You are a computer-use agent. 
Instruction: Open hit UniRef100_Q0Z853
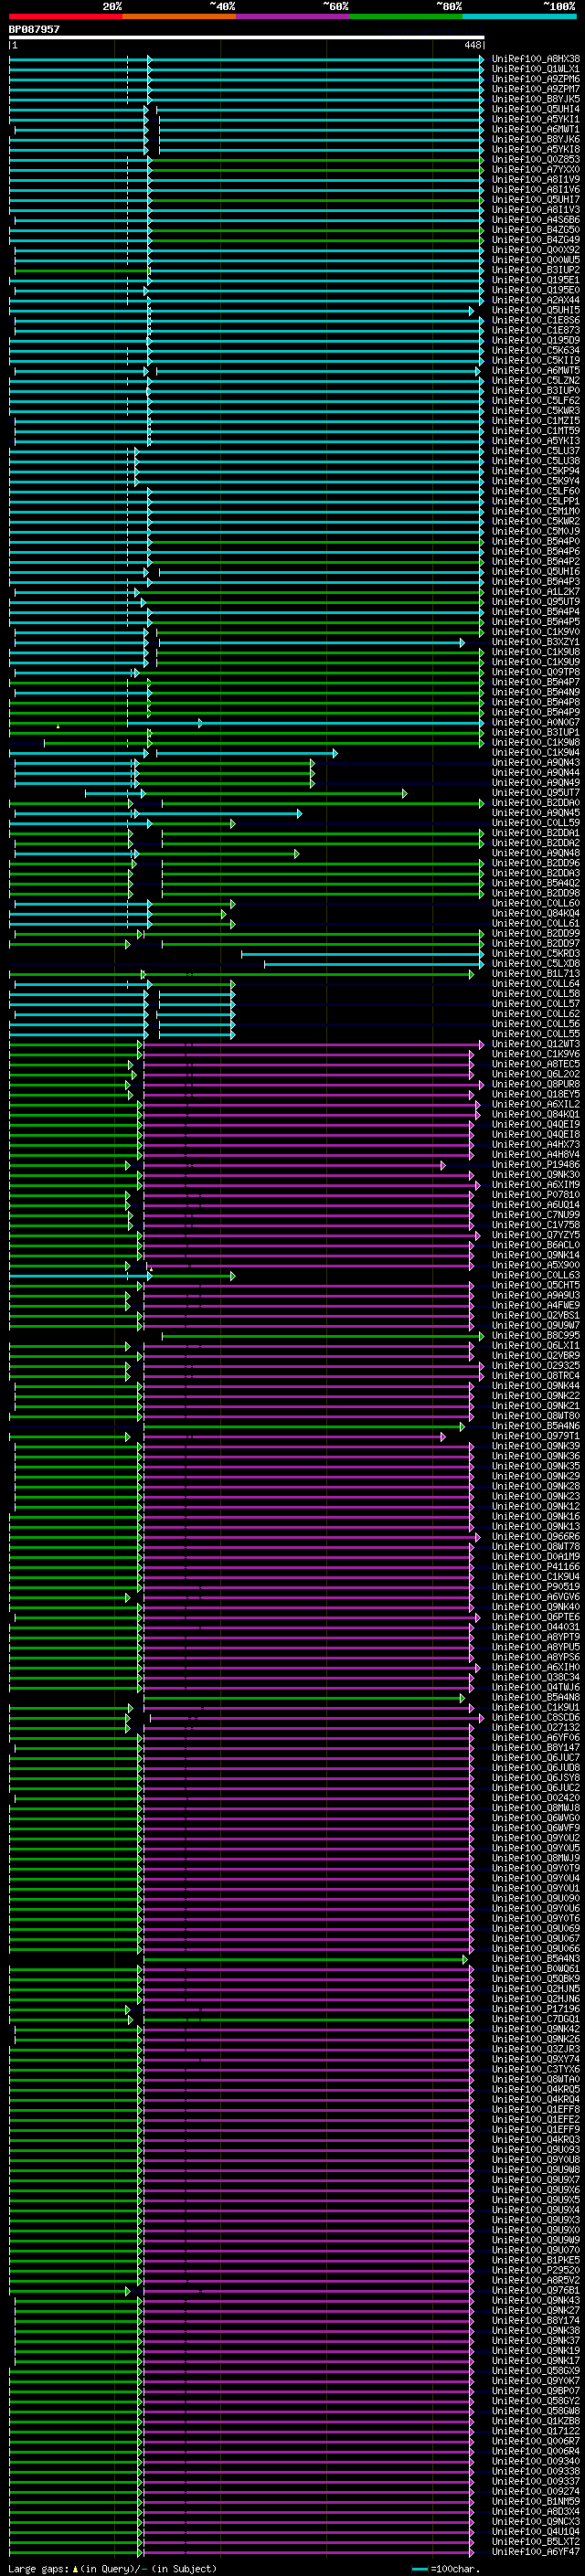pos(536,160)
